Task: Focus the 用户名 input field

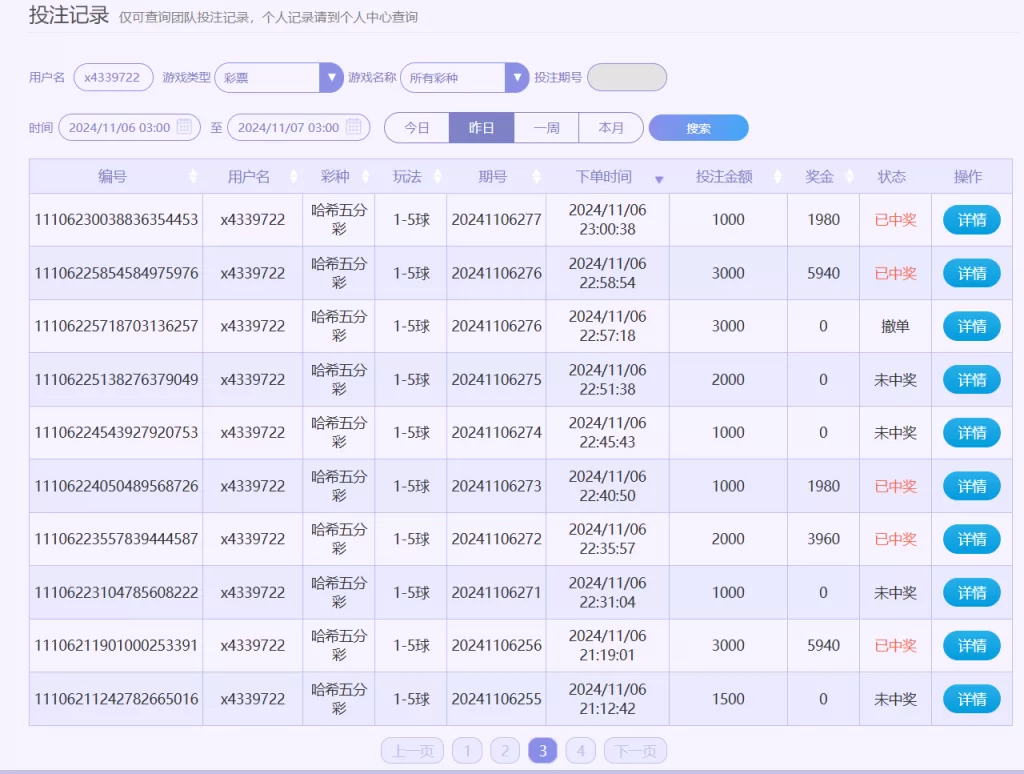Action: pyautogui.click(x=113, y=77)
